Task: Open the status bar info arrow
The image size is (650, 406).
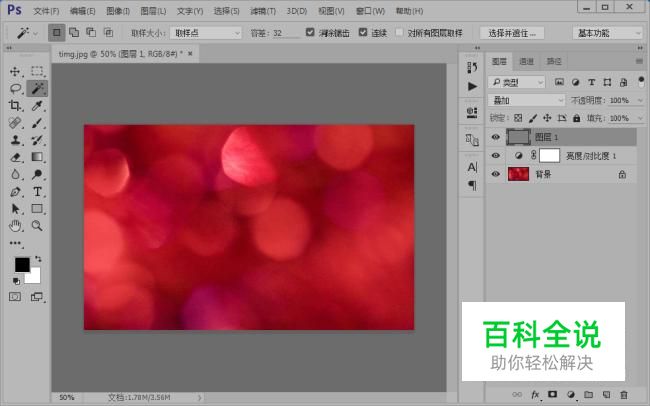Action: (200, 397)
